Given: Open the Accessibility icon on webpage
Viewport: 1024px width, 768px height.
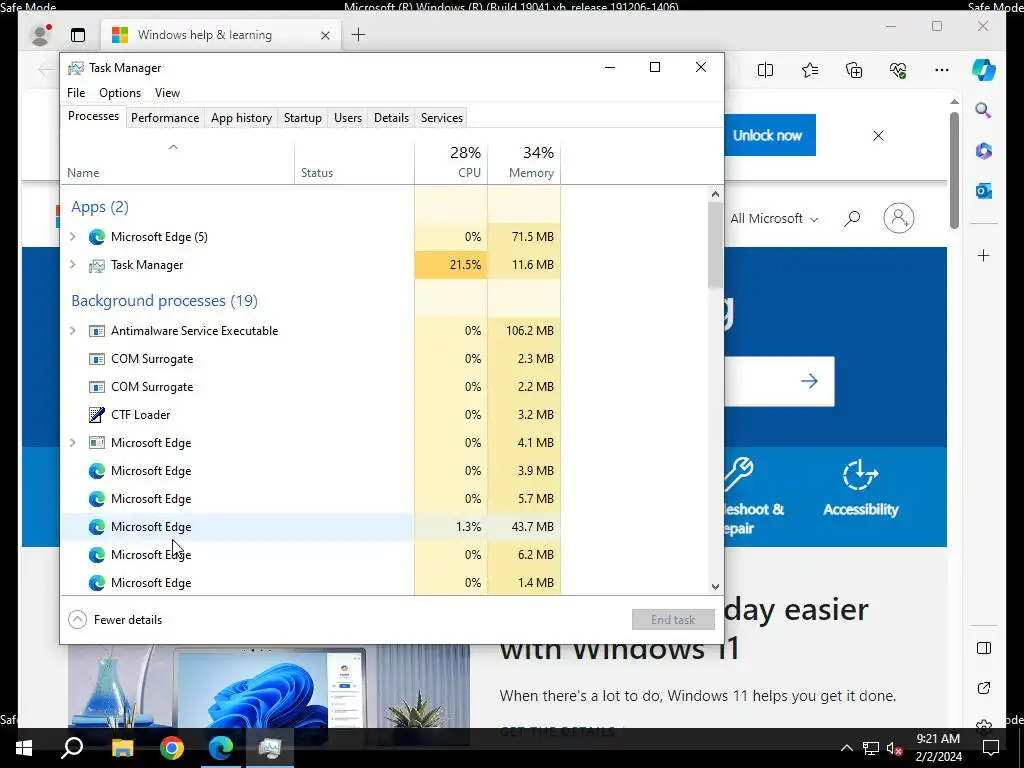Looking at the screenshot, I should 860,475.
